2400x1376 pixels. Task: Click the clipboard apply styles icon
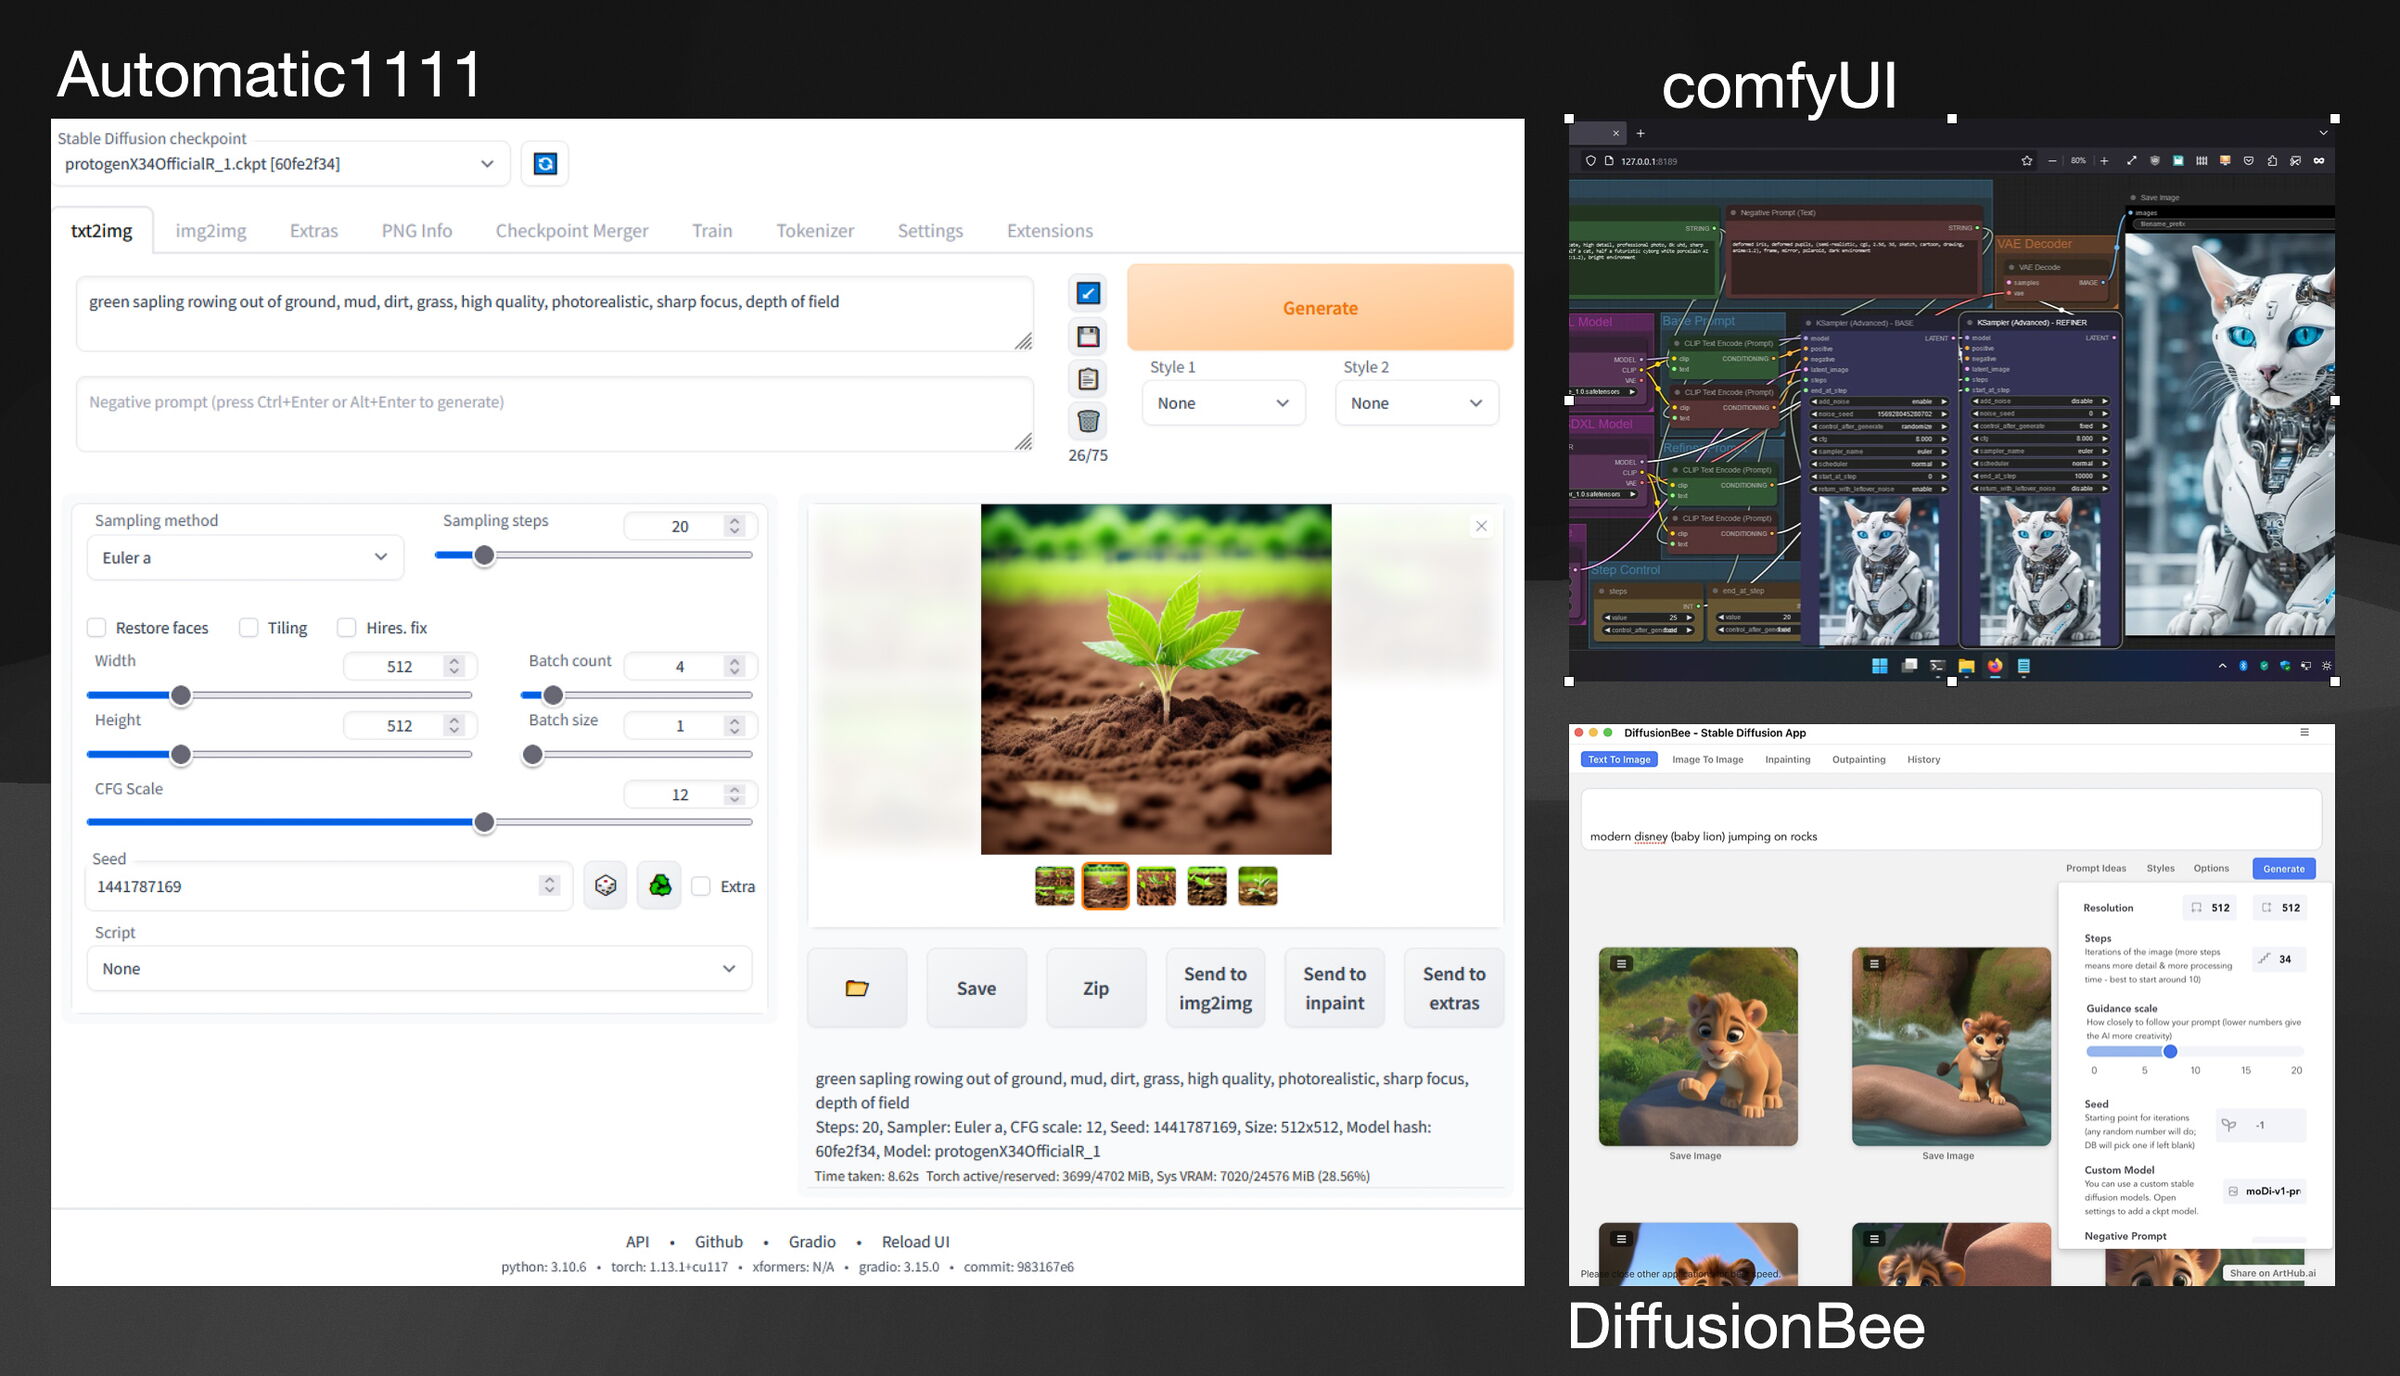tap(1088, 379)
